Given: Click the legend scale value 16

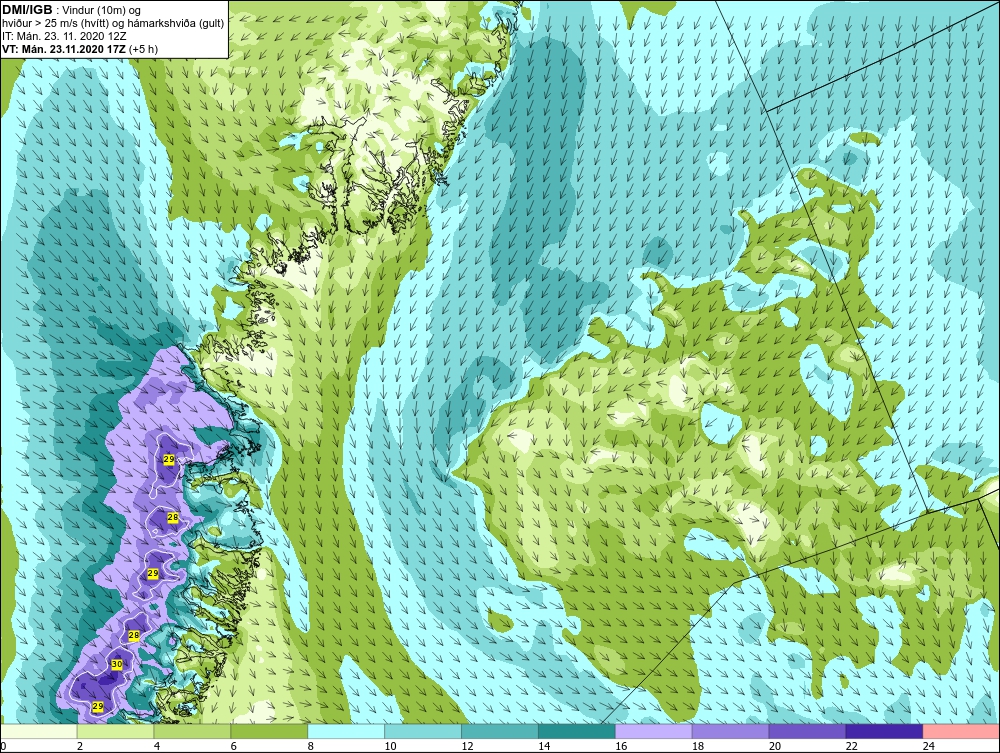Looking at the screenshot, I should [621, 746].
